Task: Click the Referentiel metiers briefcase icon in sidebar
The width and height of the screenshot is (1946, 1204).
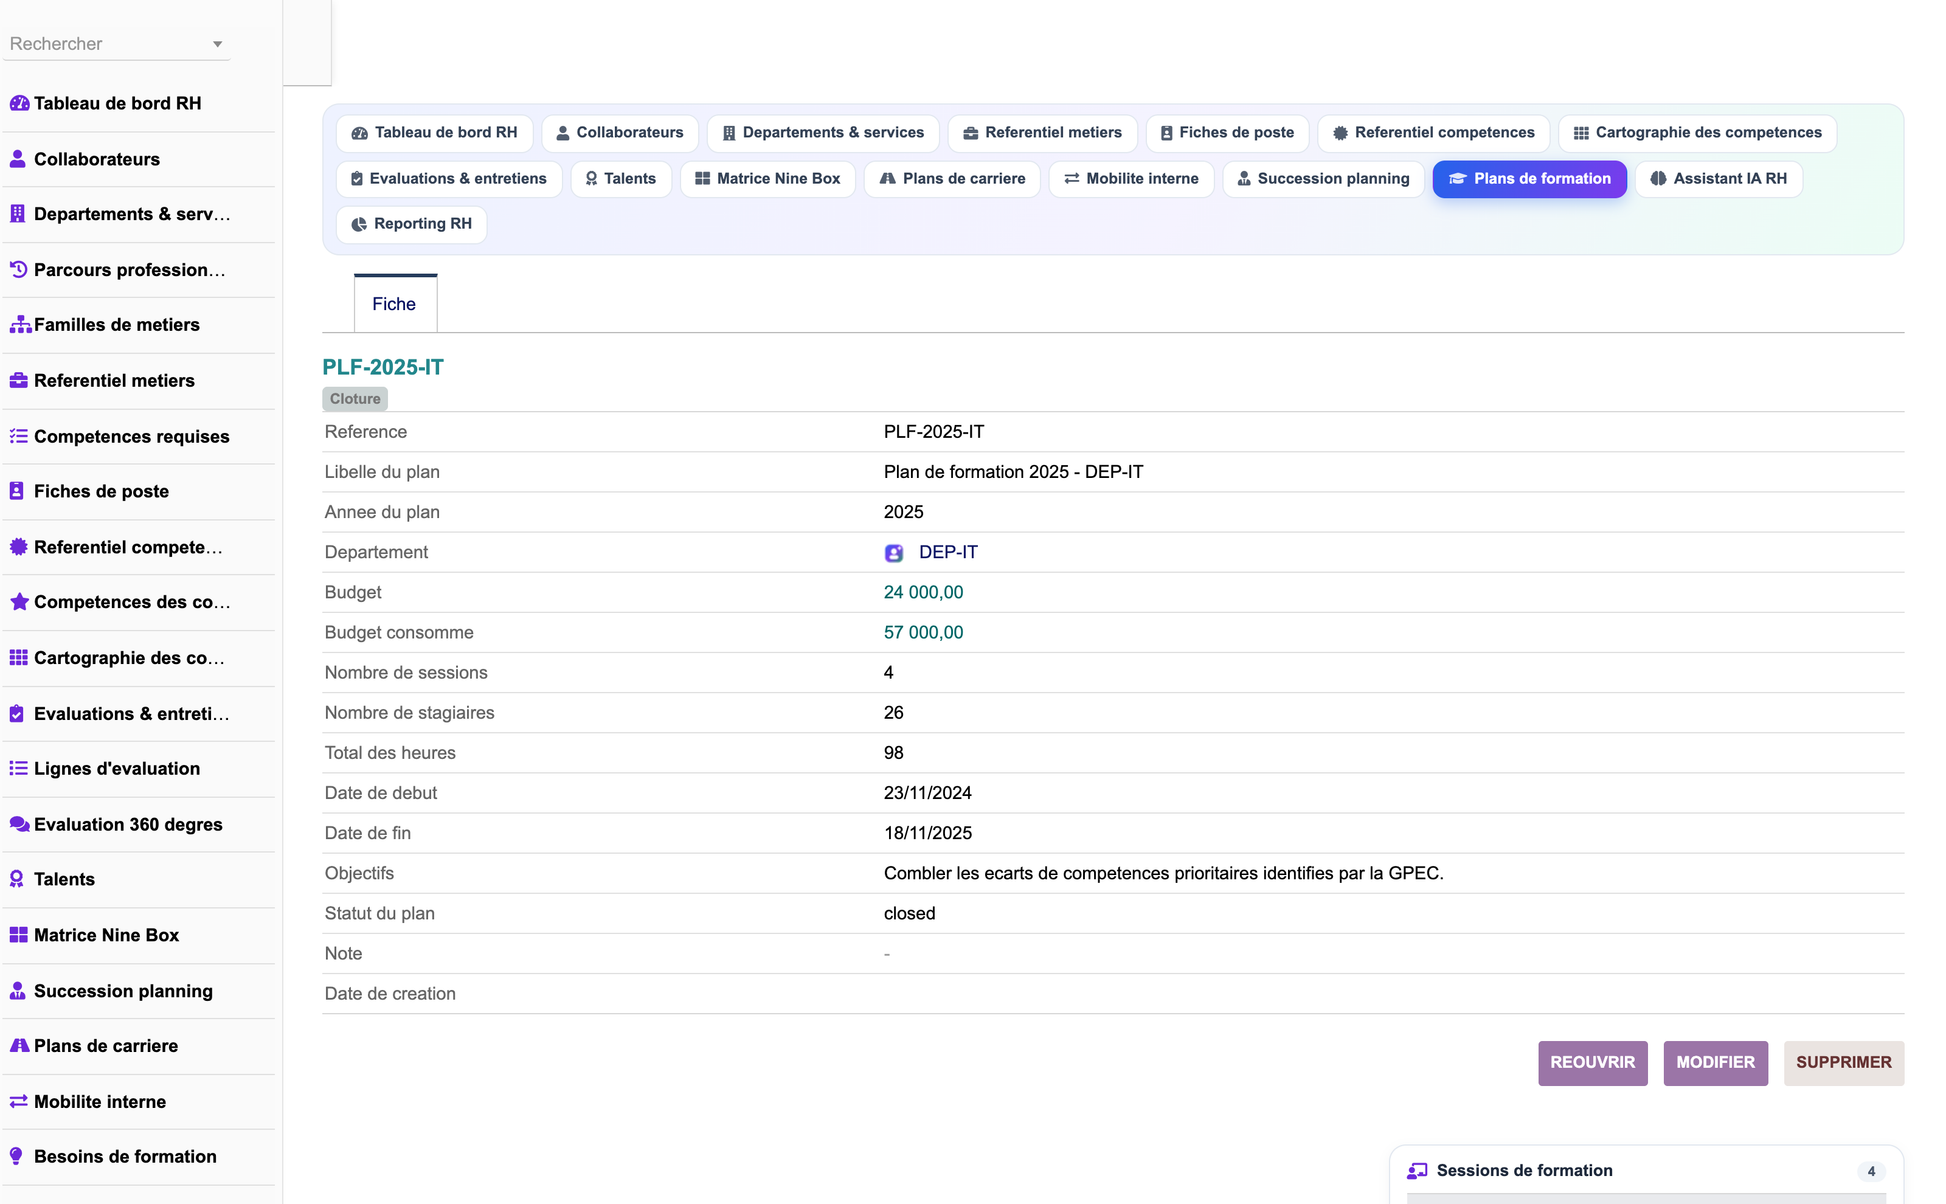Action: click(x=18, y=381)
